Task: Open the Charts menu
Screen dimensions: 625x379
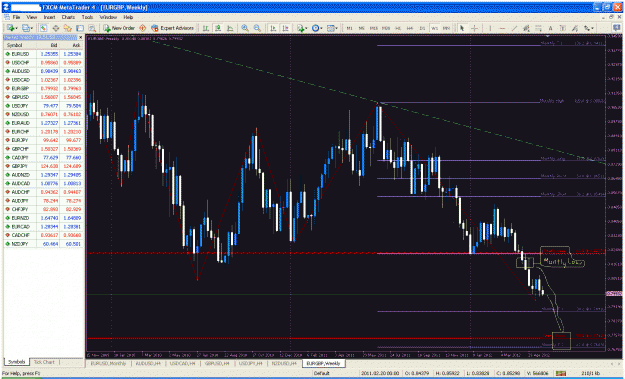Action: click(68, 18)
